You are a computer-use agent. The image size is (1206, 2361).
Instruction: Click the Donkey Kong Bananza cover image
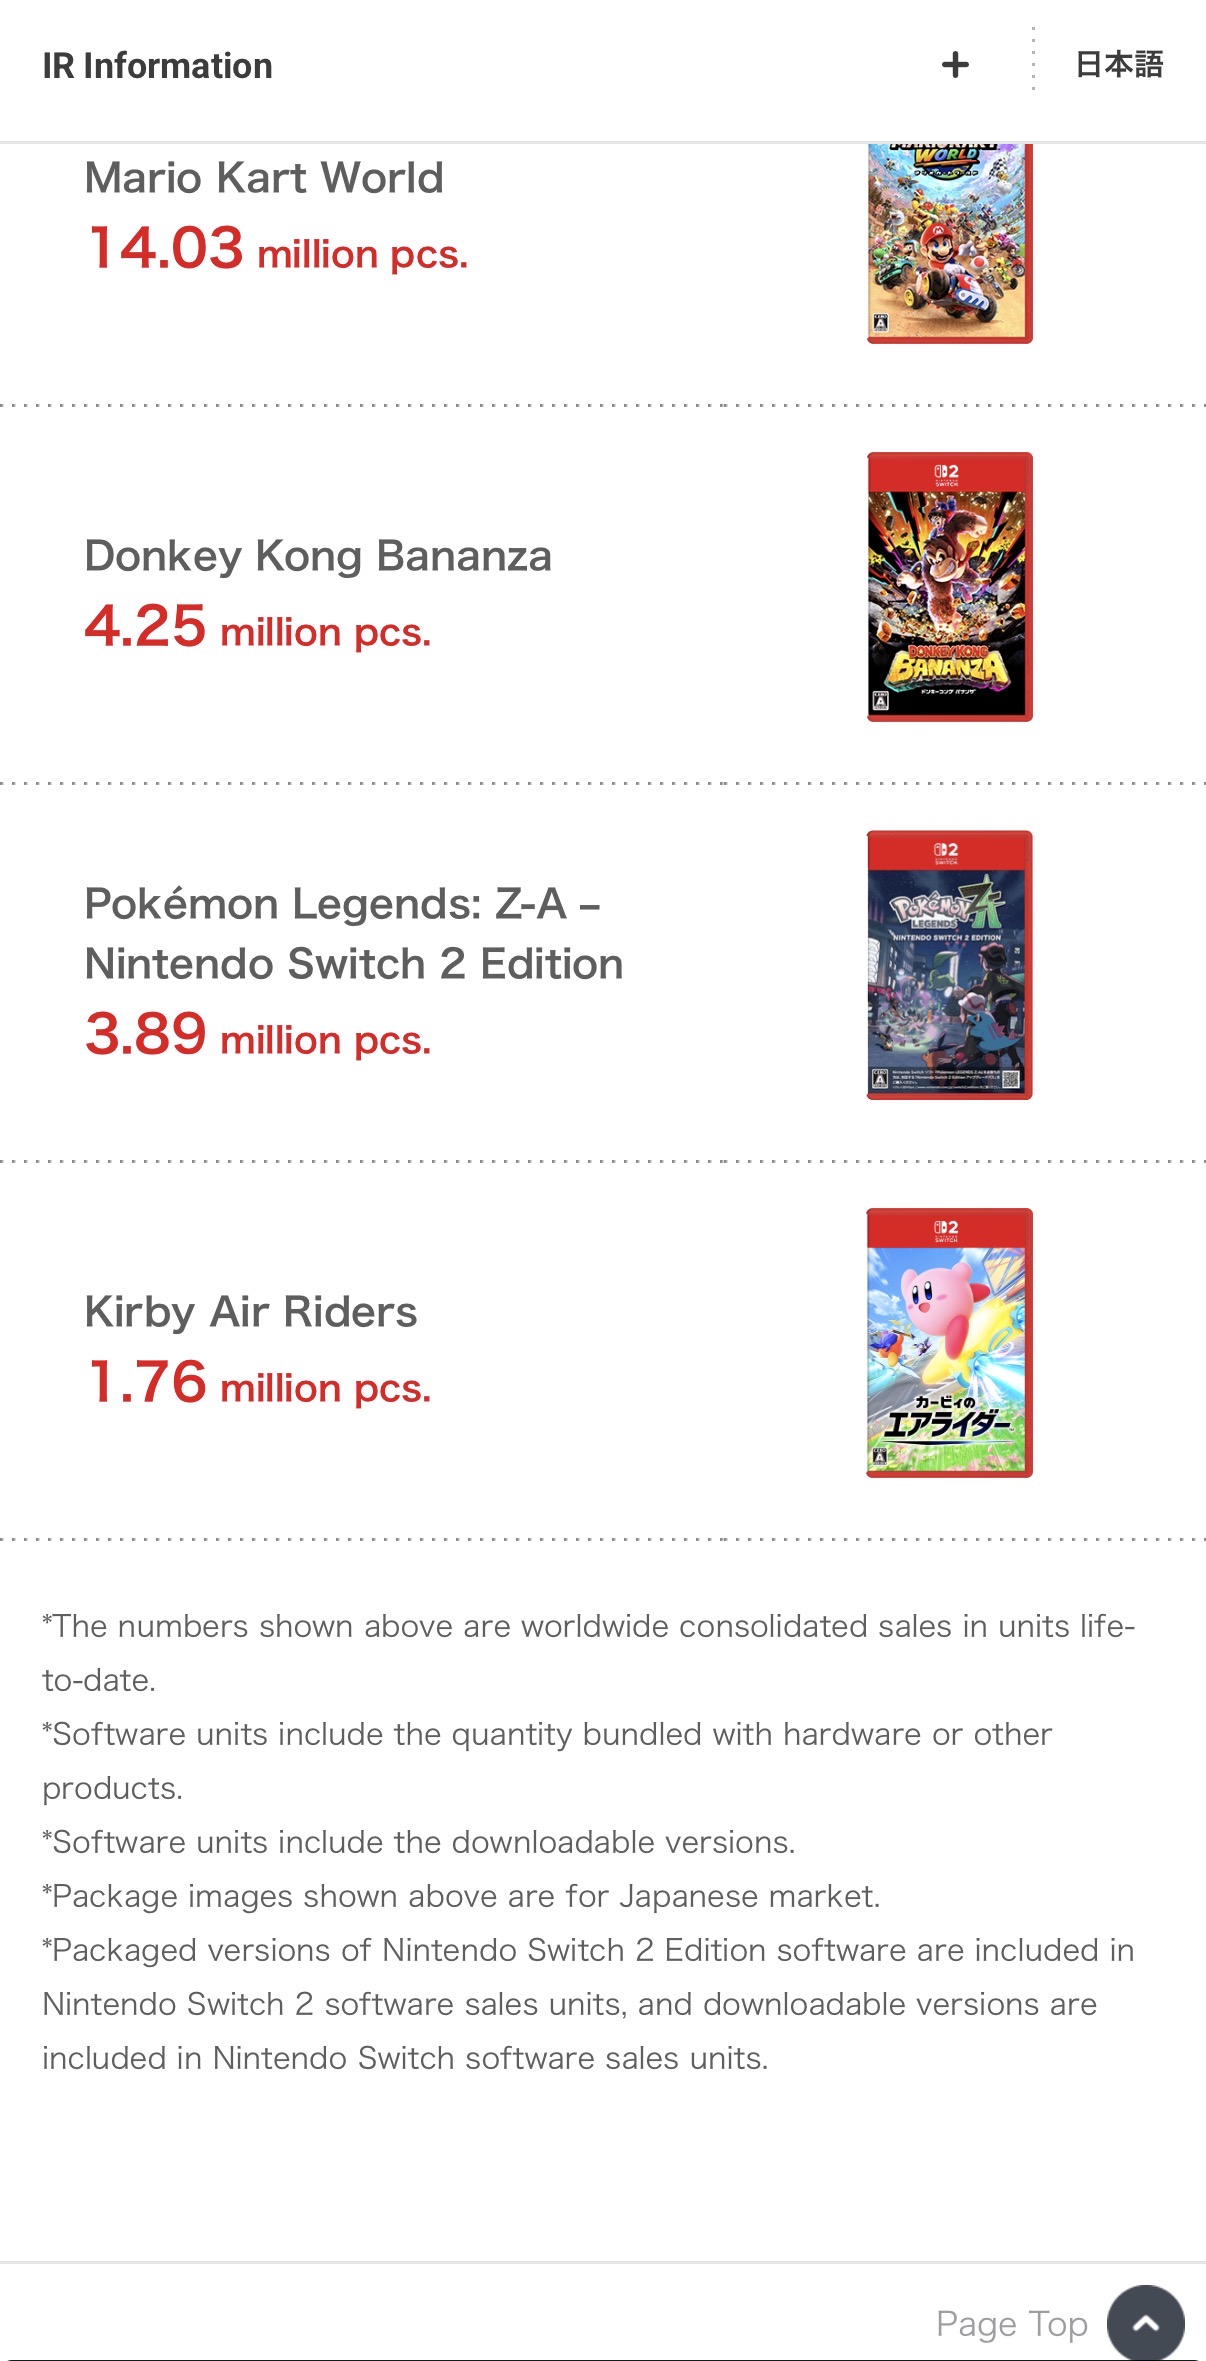coord(949,587)
